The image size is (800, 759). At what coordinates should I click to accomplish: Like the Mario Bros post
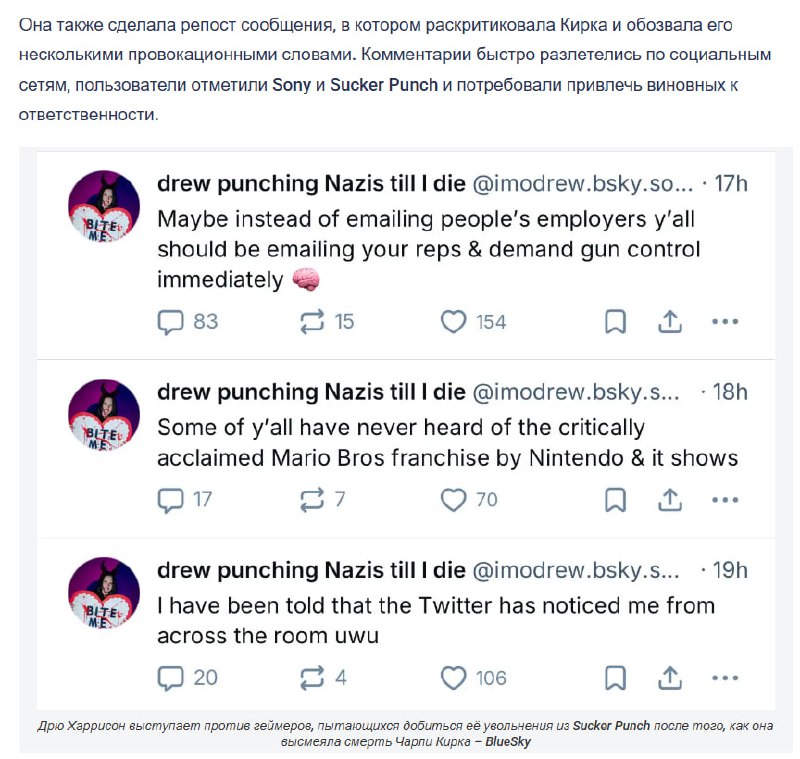[x=454, y=499]
